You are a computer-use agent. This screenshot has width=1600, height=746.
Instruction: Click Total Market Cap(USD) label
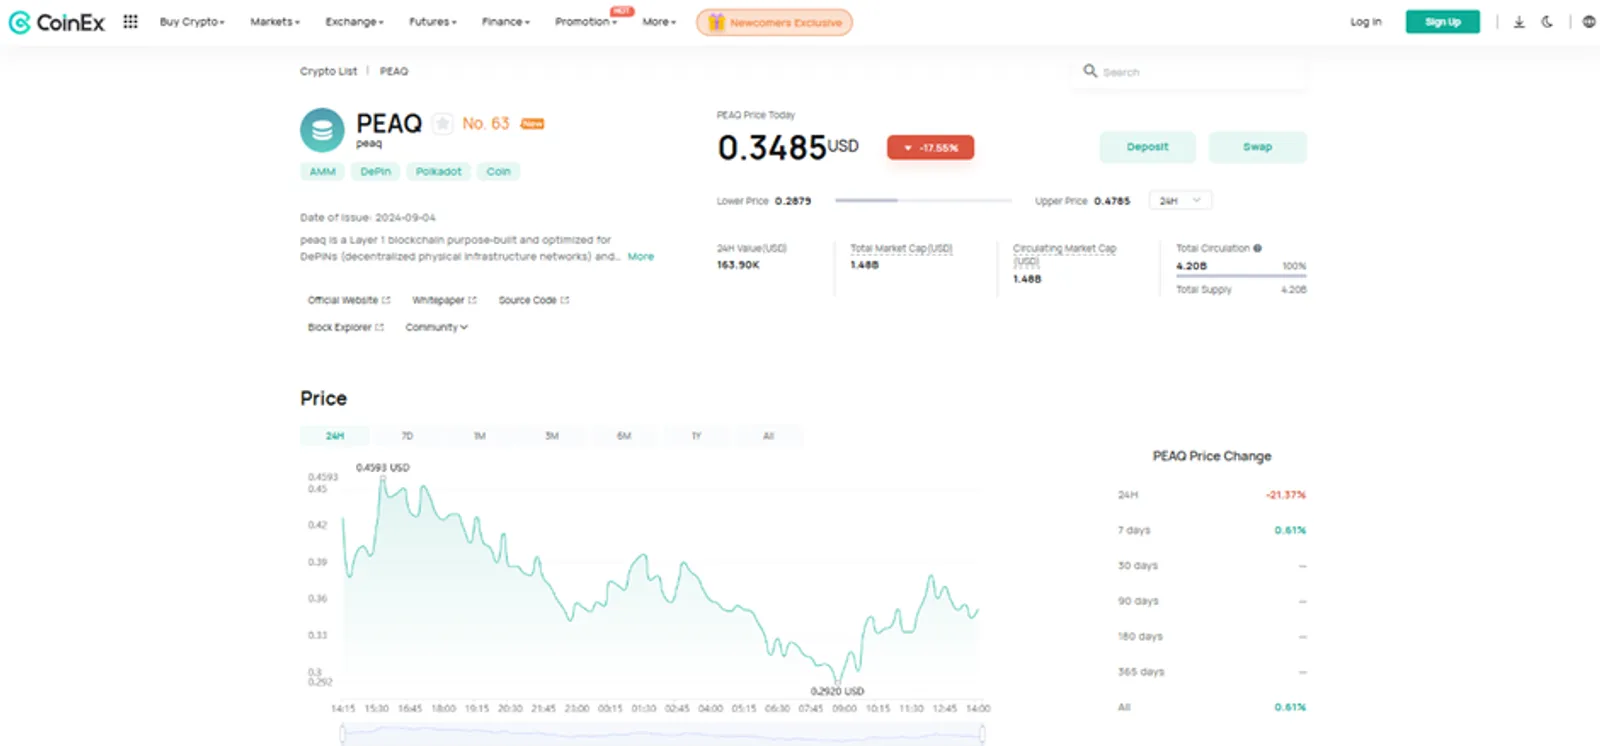point(901,248)
